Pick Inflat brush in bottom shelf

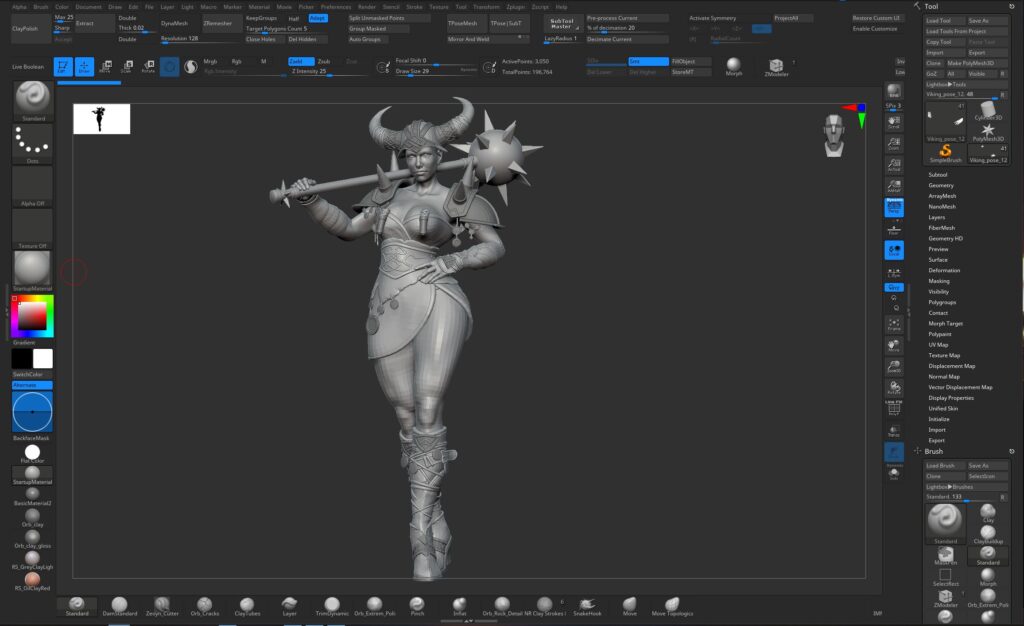coord(460,606)
